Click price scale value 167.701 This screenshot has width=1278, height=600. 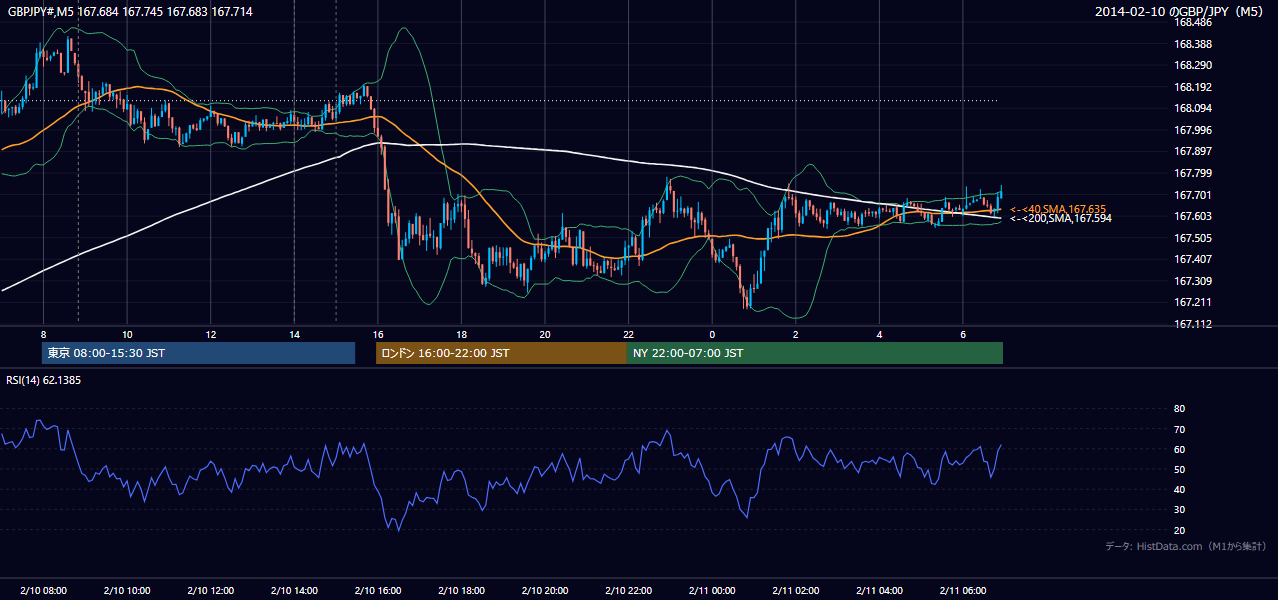point(1192,195)
